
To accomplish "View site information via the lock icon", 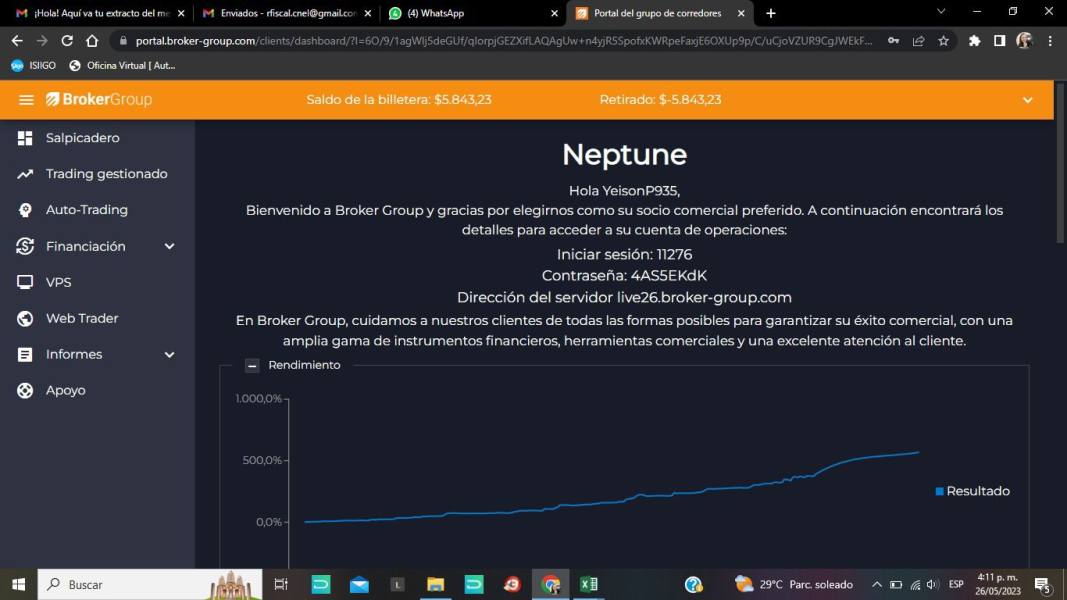I will tap(123, 41).
